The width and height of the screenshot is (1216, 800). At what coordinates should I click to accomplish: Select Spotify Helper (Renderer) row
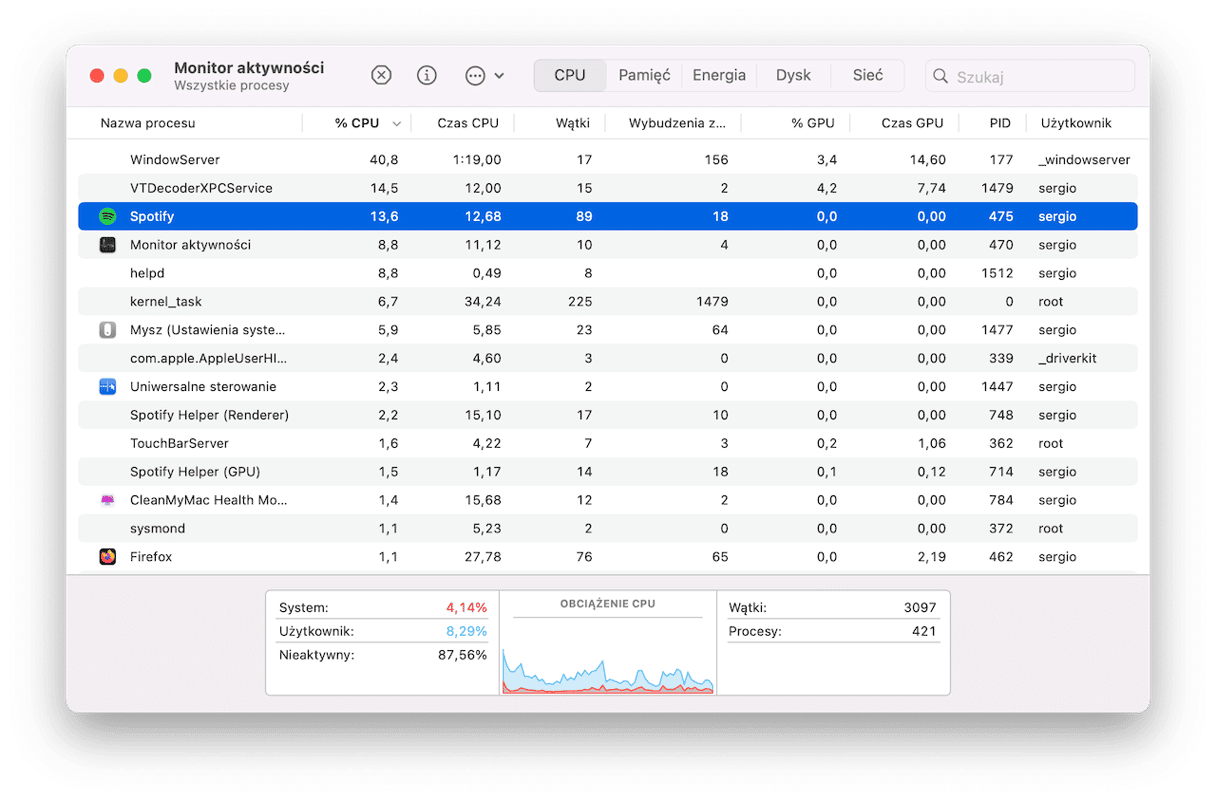tap(608, 415)
